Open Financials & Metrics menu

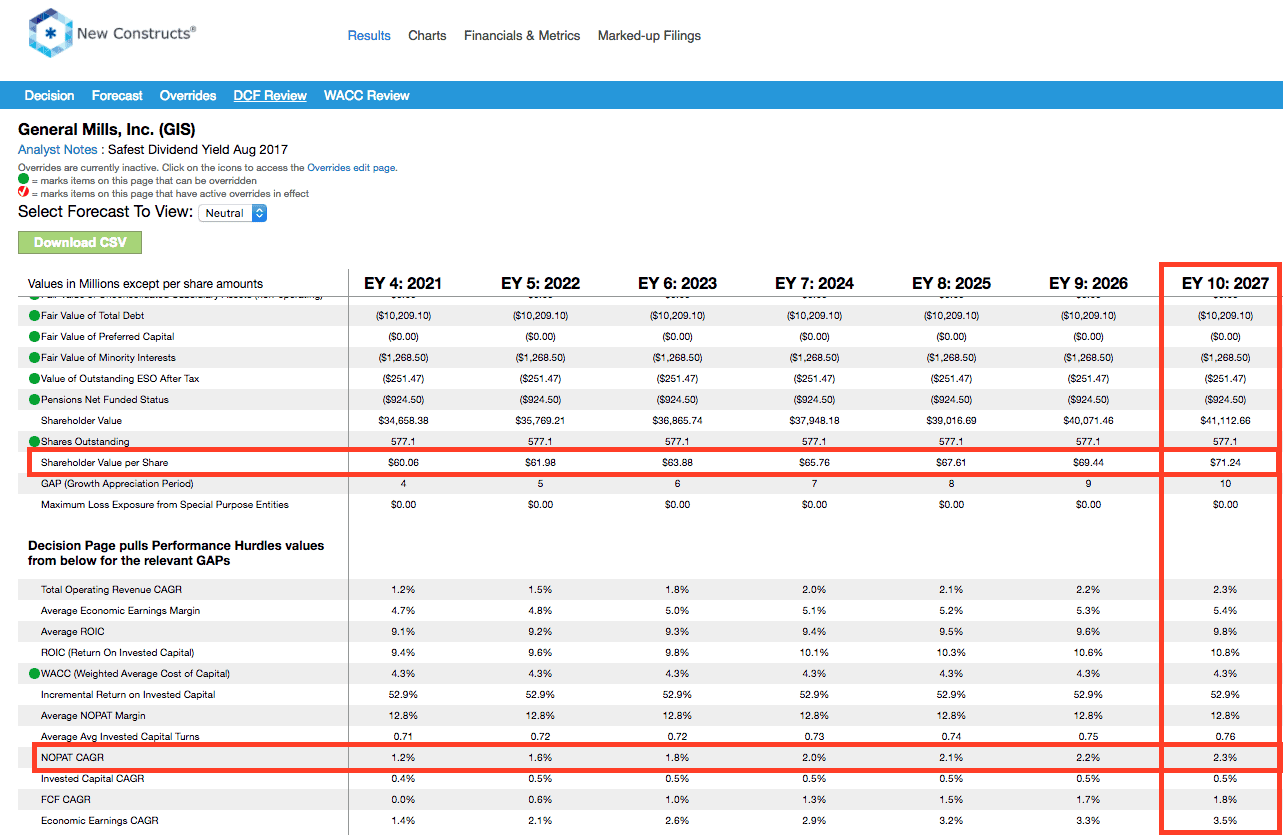(522, 35)
